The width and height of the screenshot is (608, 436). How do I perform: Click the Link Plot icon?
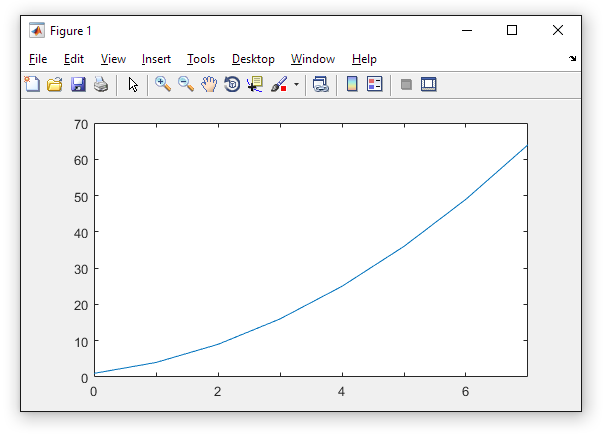pos(321,84)
